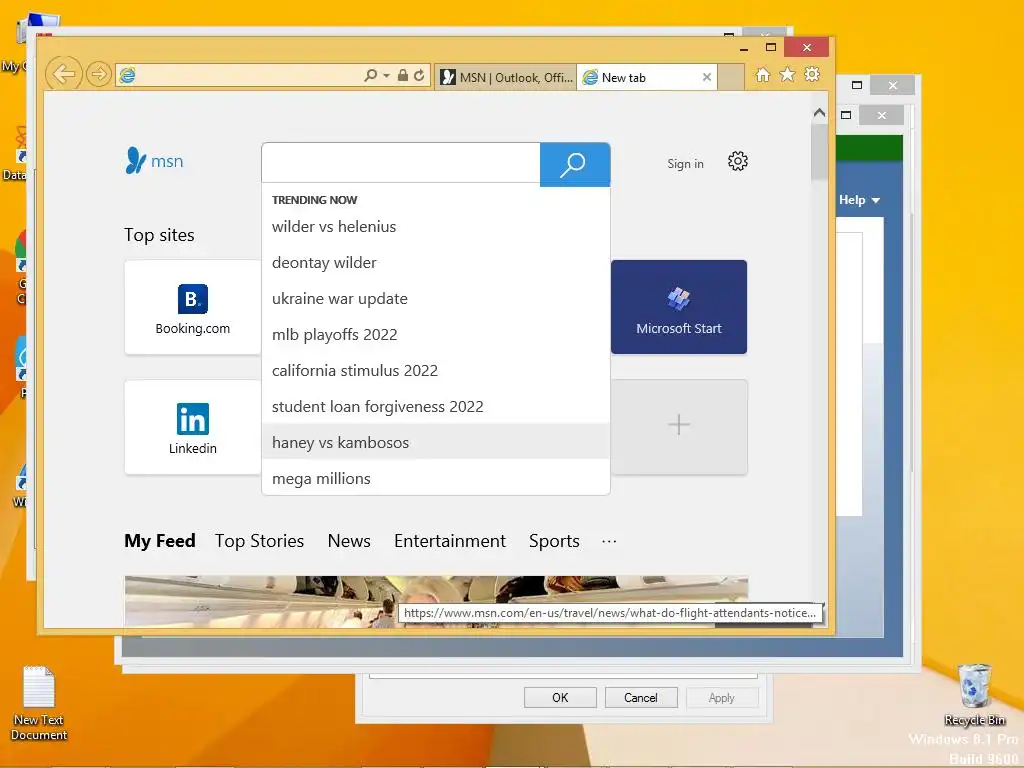The height and width of the screenshot is (768, 1024).
Task: Select trending search 'student loan forgiveness 2022'
Action: click(x=436, y=406)
